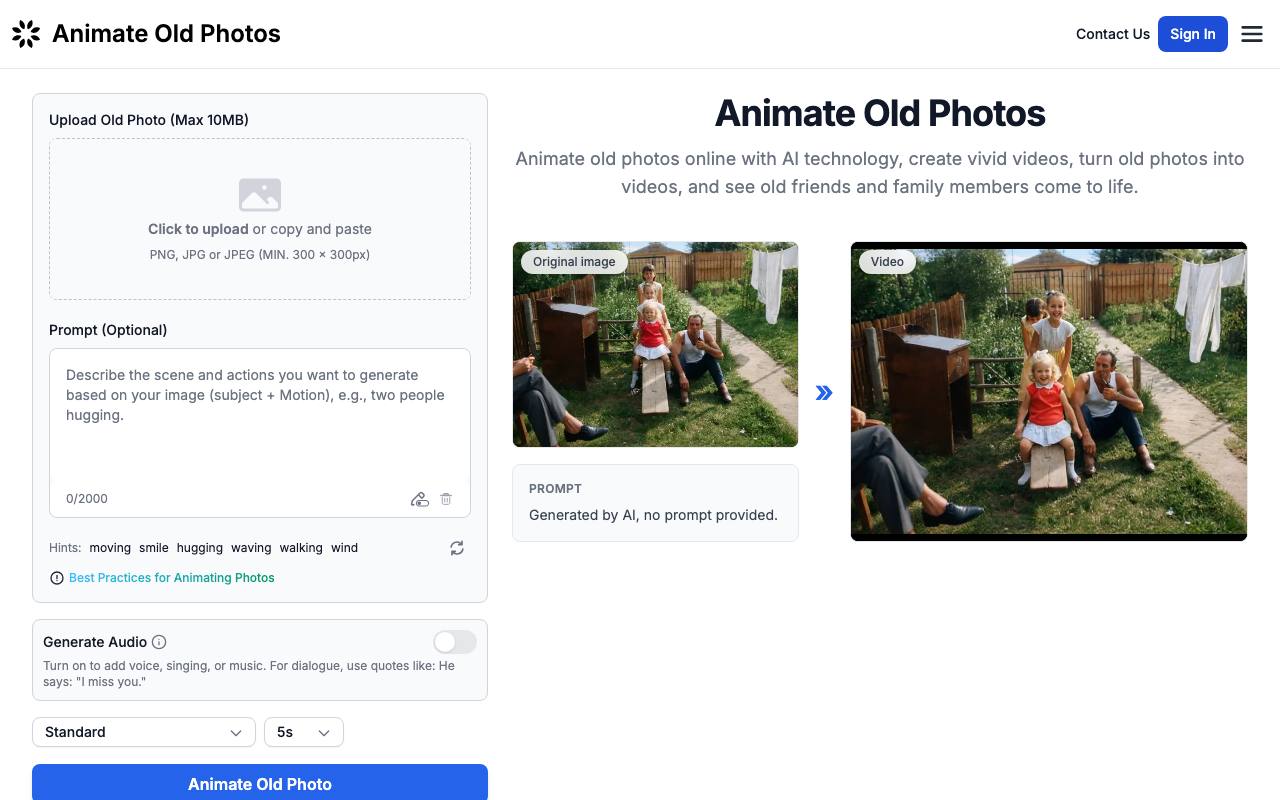Click the cloud upload icon in prompt box
Screen dimensions: 1280x800
[x=420, y=499]
